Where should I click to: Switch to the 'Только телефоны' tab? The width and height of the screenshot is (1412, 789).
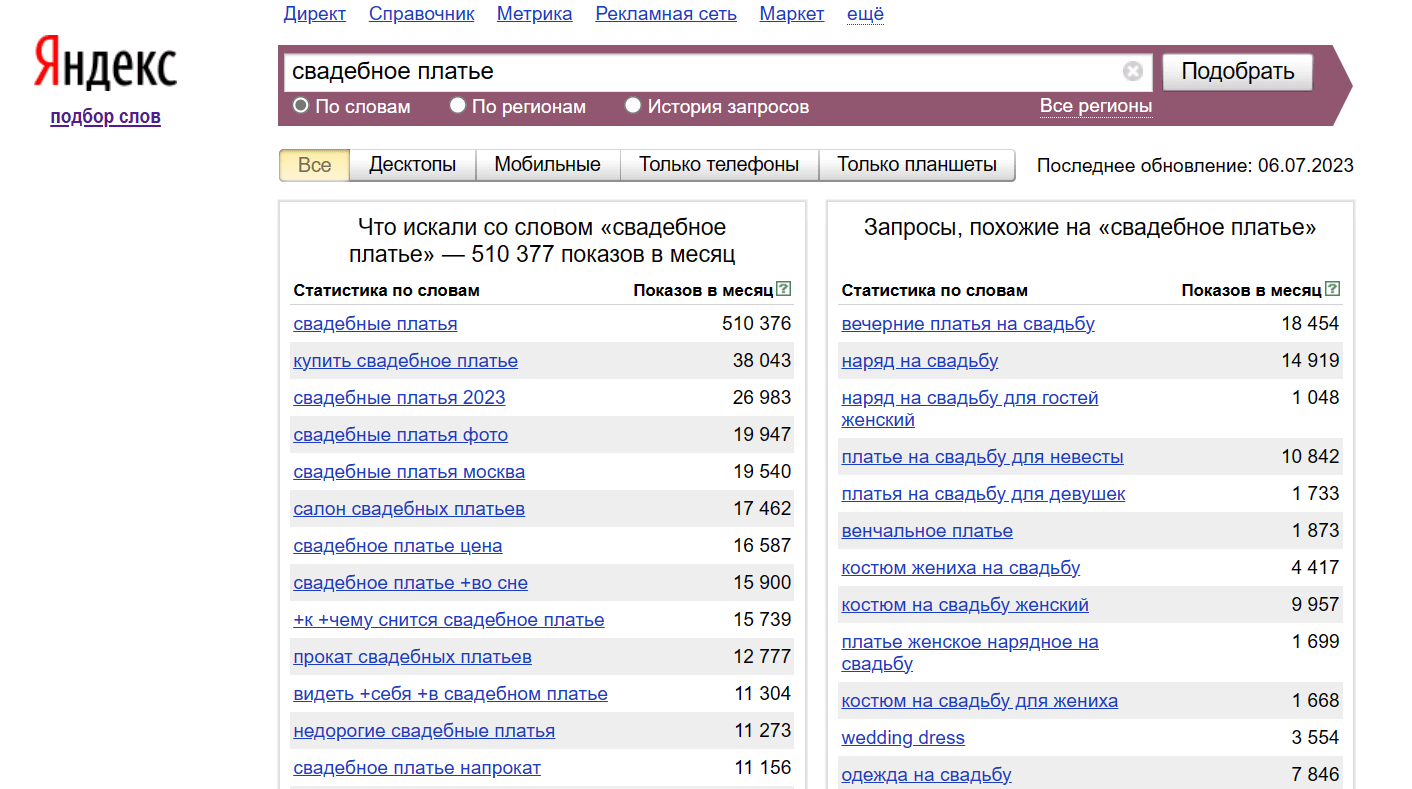click(x=719, y=165)
